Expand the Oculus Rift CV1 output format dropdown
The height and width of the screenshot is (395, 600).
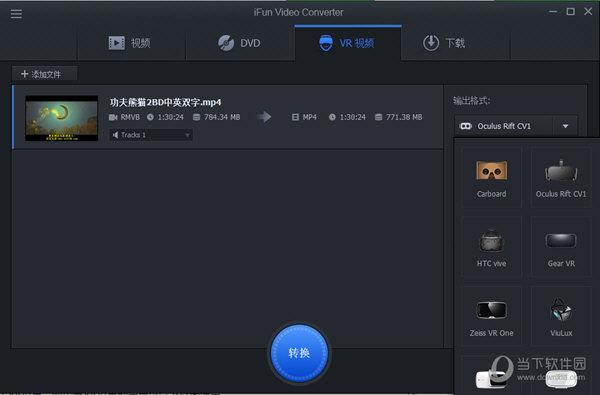516,126
